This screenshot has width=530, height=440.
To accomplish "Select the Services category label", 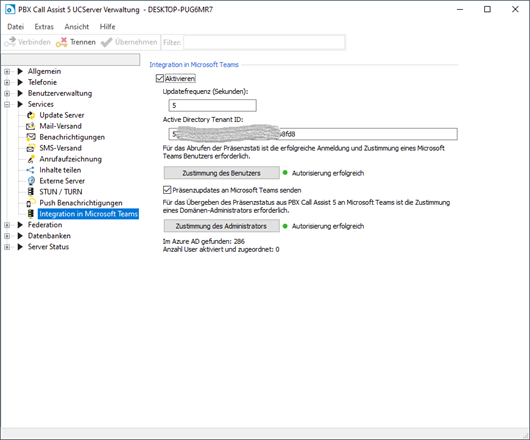I will (x=41, y=104).
